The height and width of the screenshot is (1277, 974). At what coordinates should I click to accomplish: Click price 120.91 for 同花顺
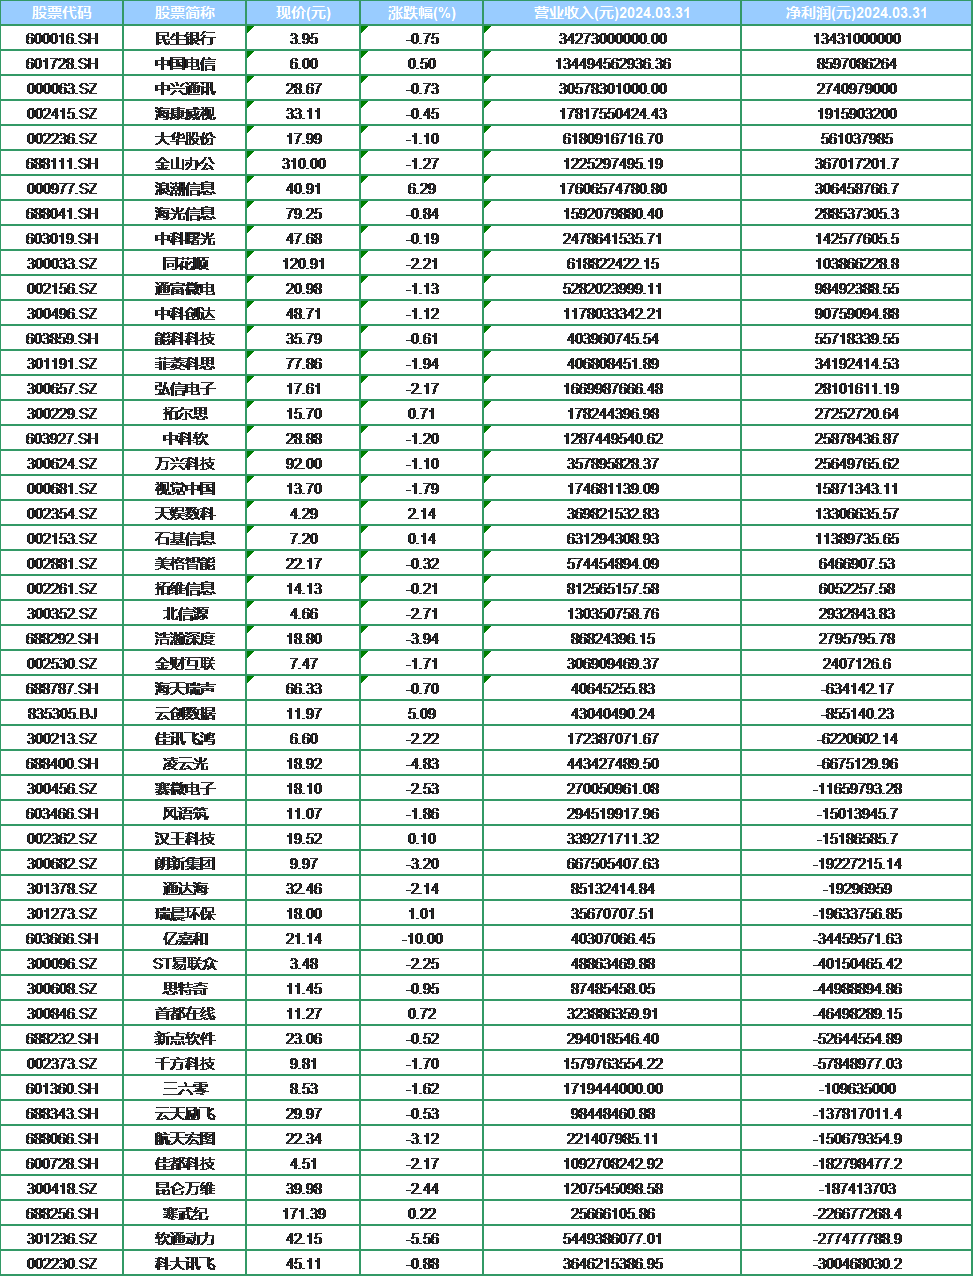tap(304, 263)
